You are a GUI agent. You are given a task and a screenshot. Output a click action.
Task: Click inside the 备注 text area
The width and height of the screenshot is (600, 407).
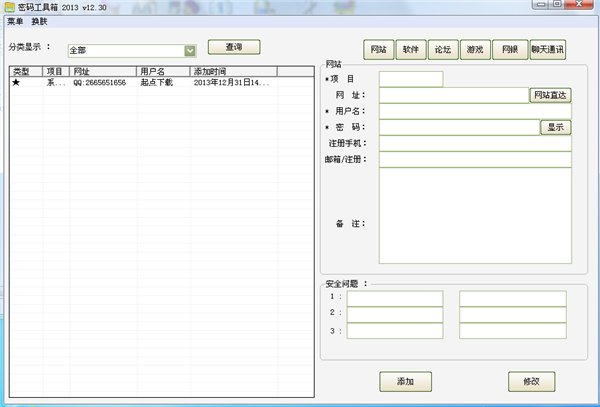point(475,216)
